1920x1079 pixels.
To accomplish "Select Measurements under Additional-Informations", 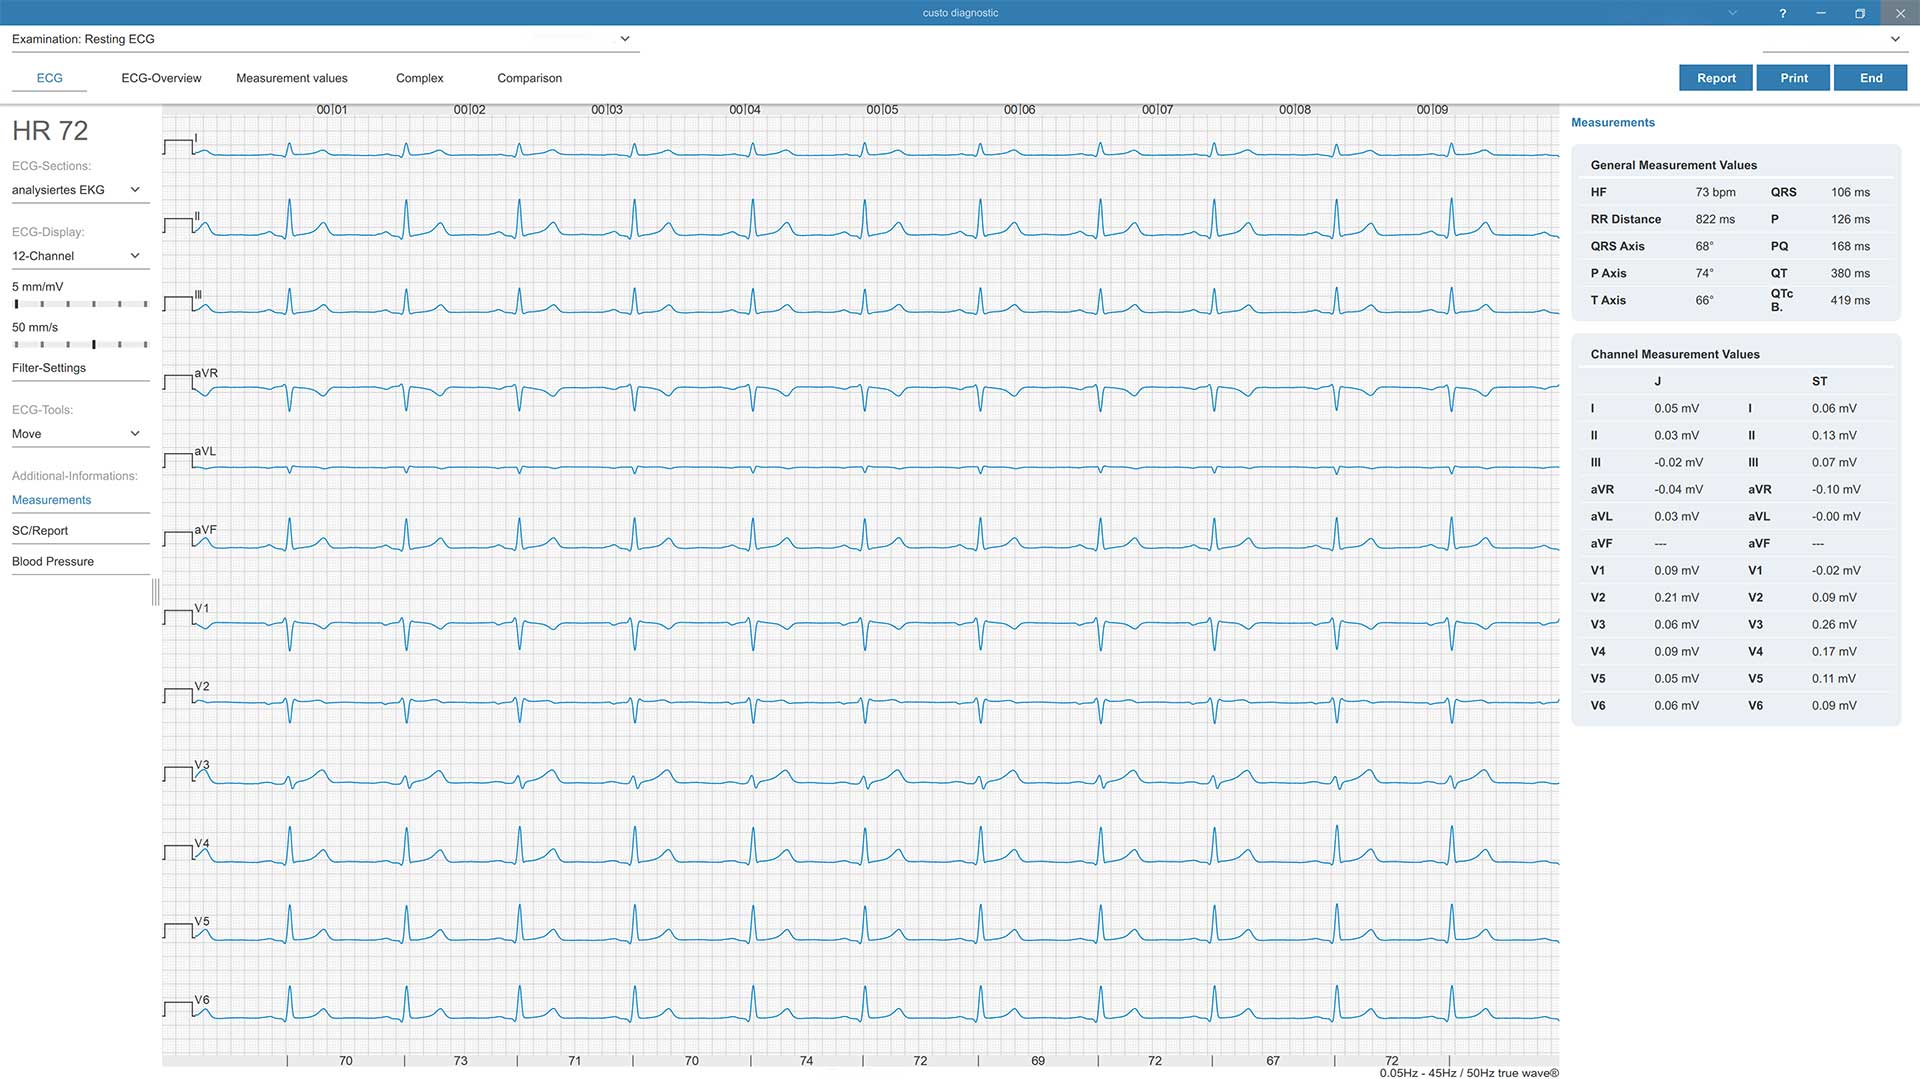I will pos(79,500).
